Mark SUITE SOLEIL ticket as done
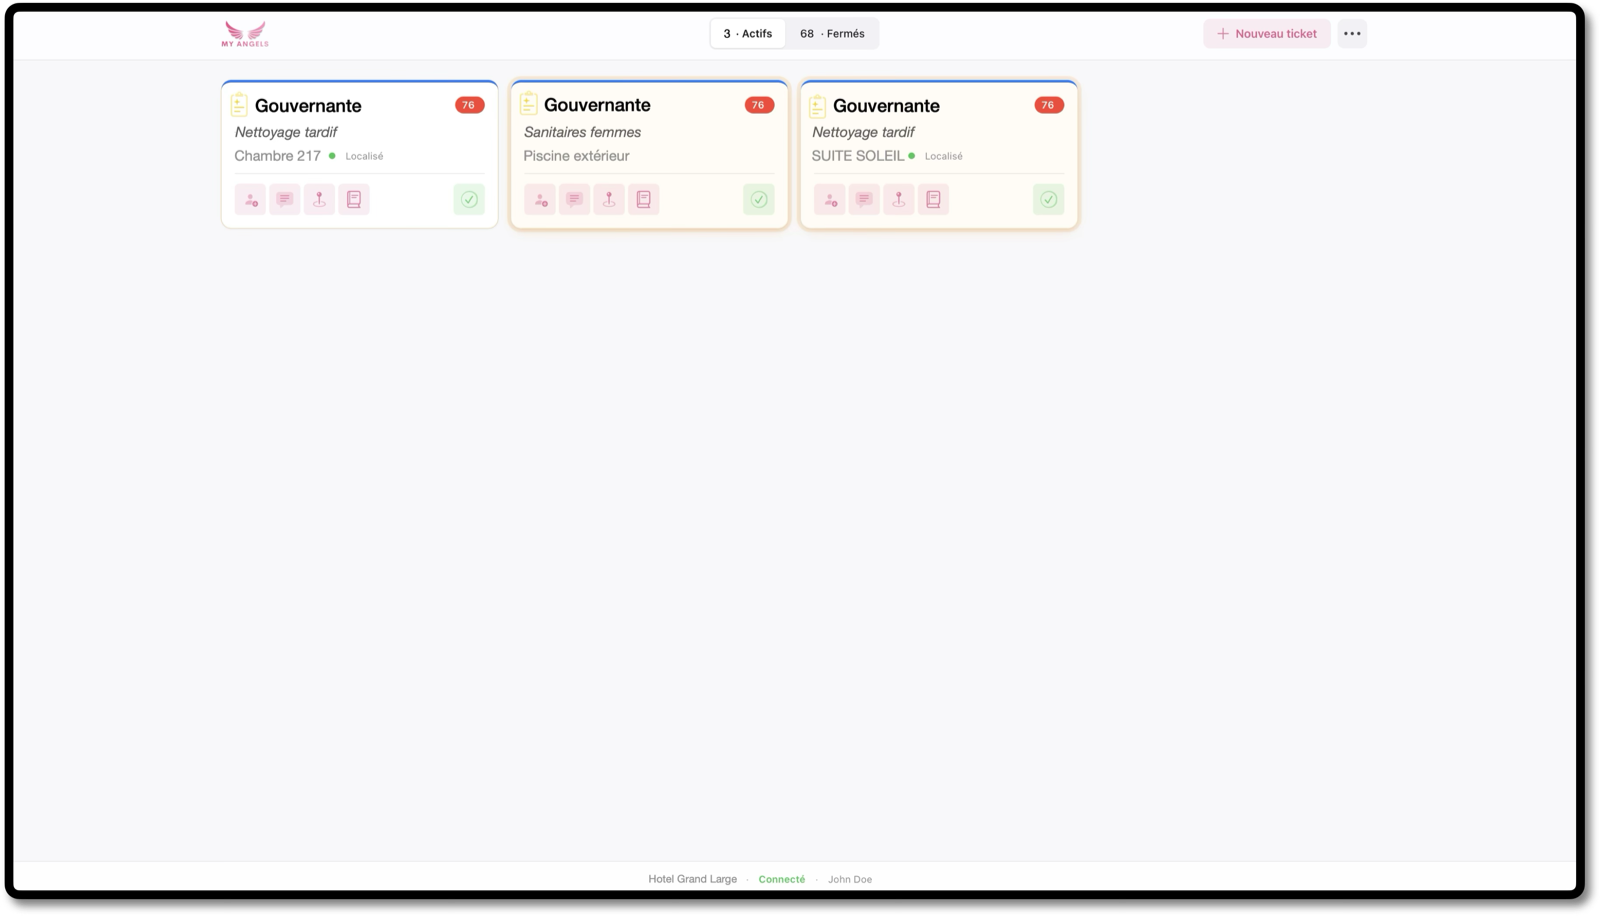The image size is (1600, 916). [1048, 199]
